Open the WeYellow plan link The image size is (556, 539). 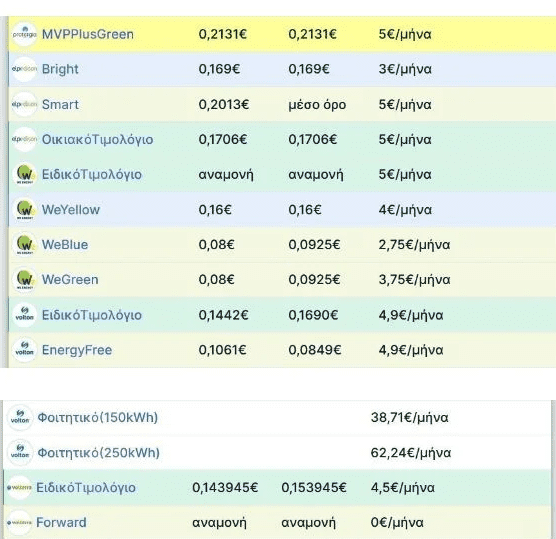click(71, 210)
